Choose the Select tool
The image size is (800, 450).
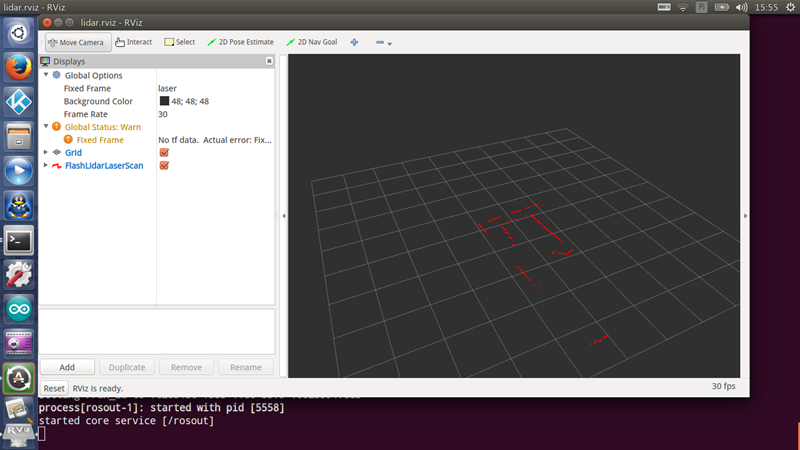tap(180, 42)
